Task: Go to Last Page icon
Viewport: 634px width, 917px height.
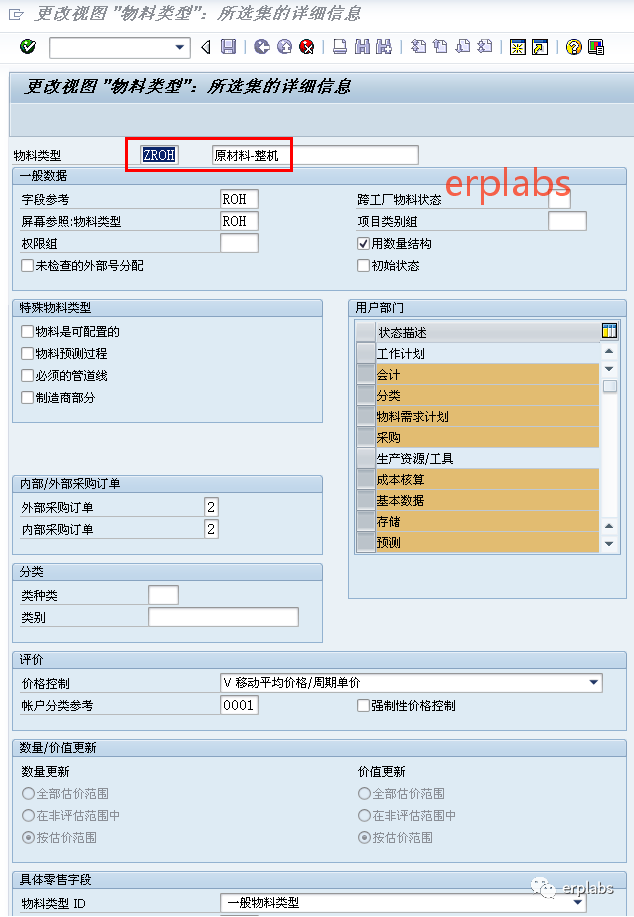Action: coord(485,47)
